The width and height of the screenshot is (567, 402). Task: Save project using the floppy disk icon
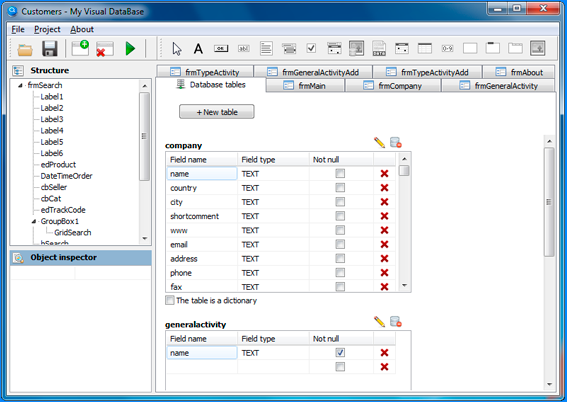(50, 48)
